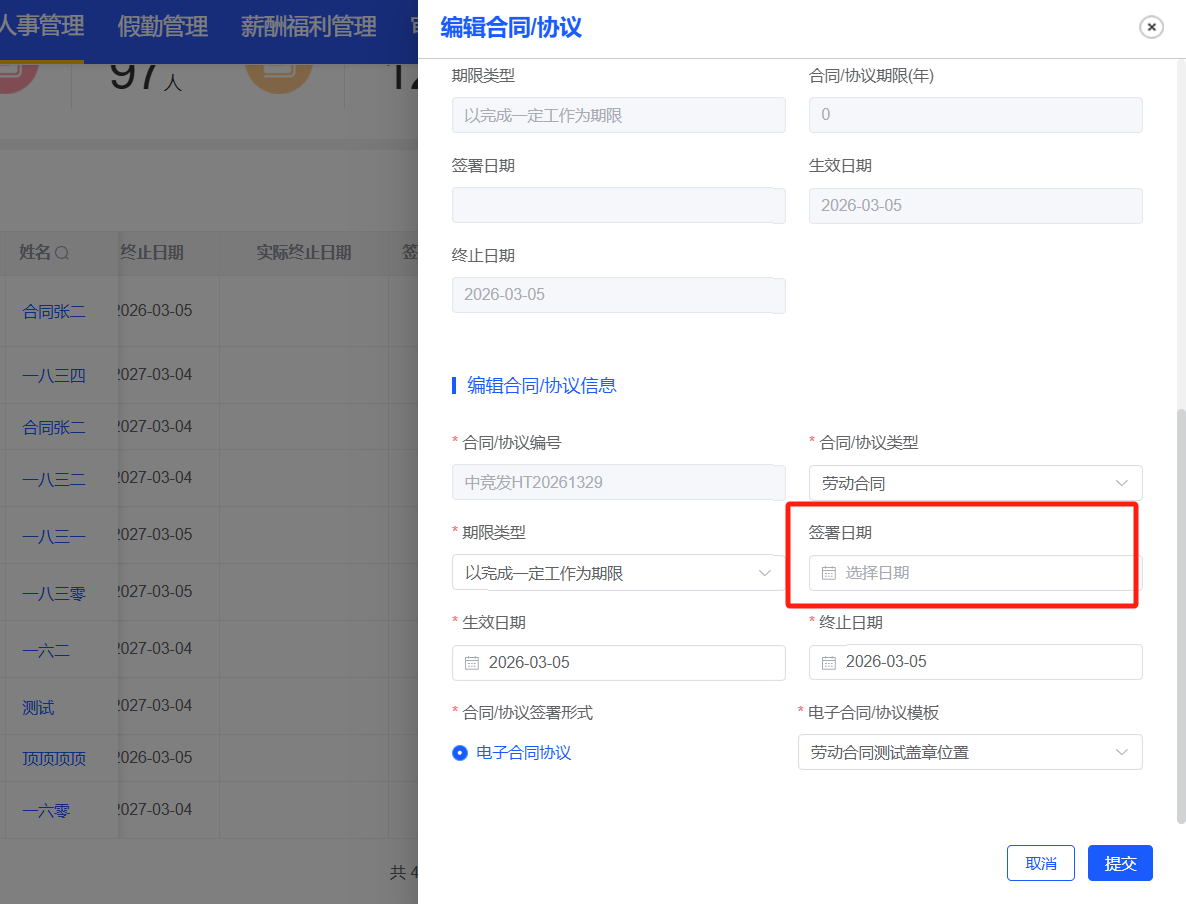Open employee link 一八三一
1186x904 pixels.
[54, 536]
